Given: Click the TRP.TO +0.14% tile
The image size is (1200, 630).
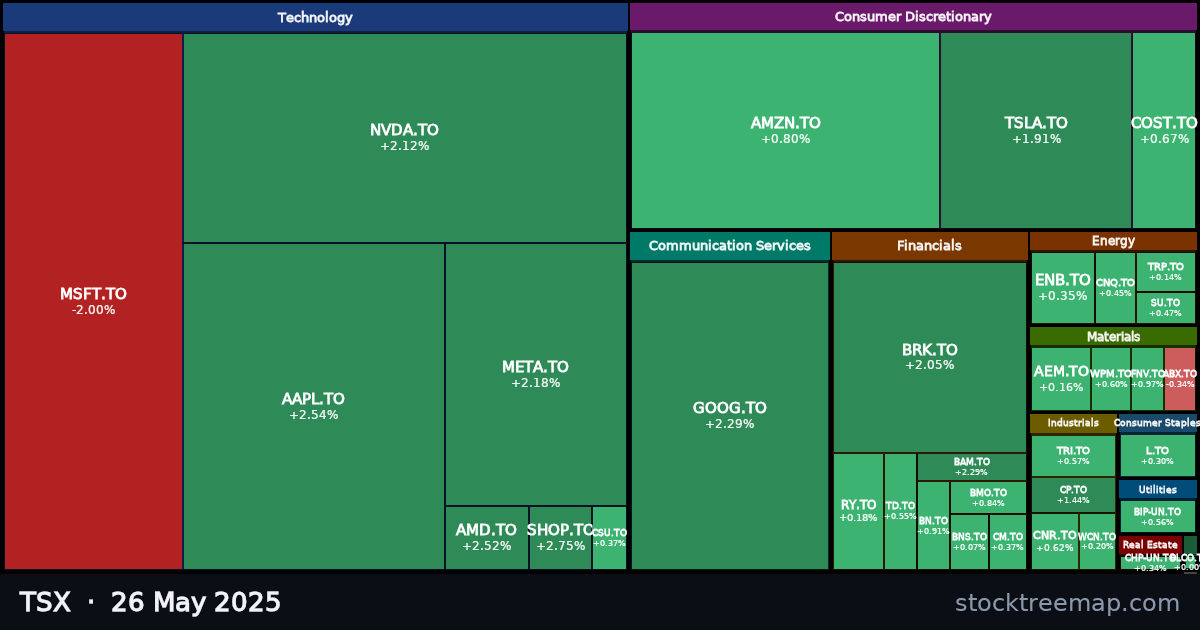Looking at the screenshot, I should [x=1166, y=272].
